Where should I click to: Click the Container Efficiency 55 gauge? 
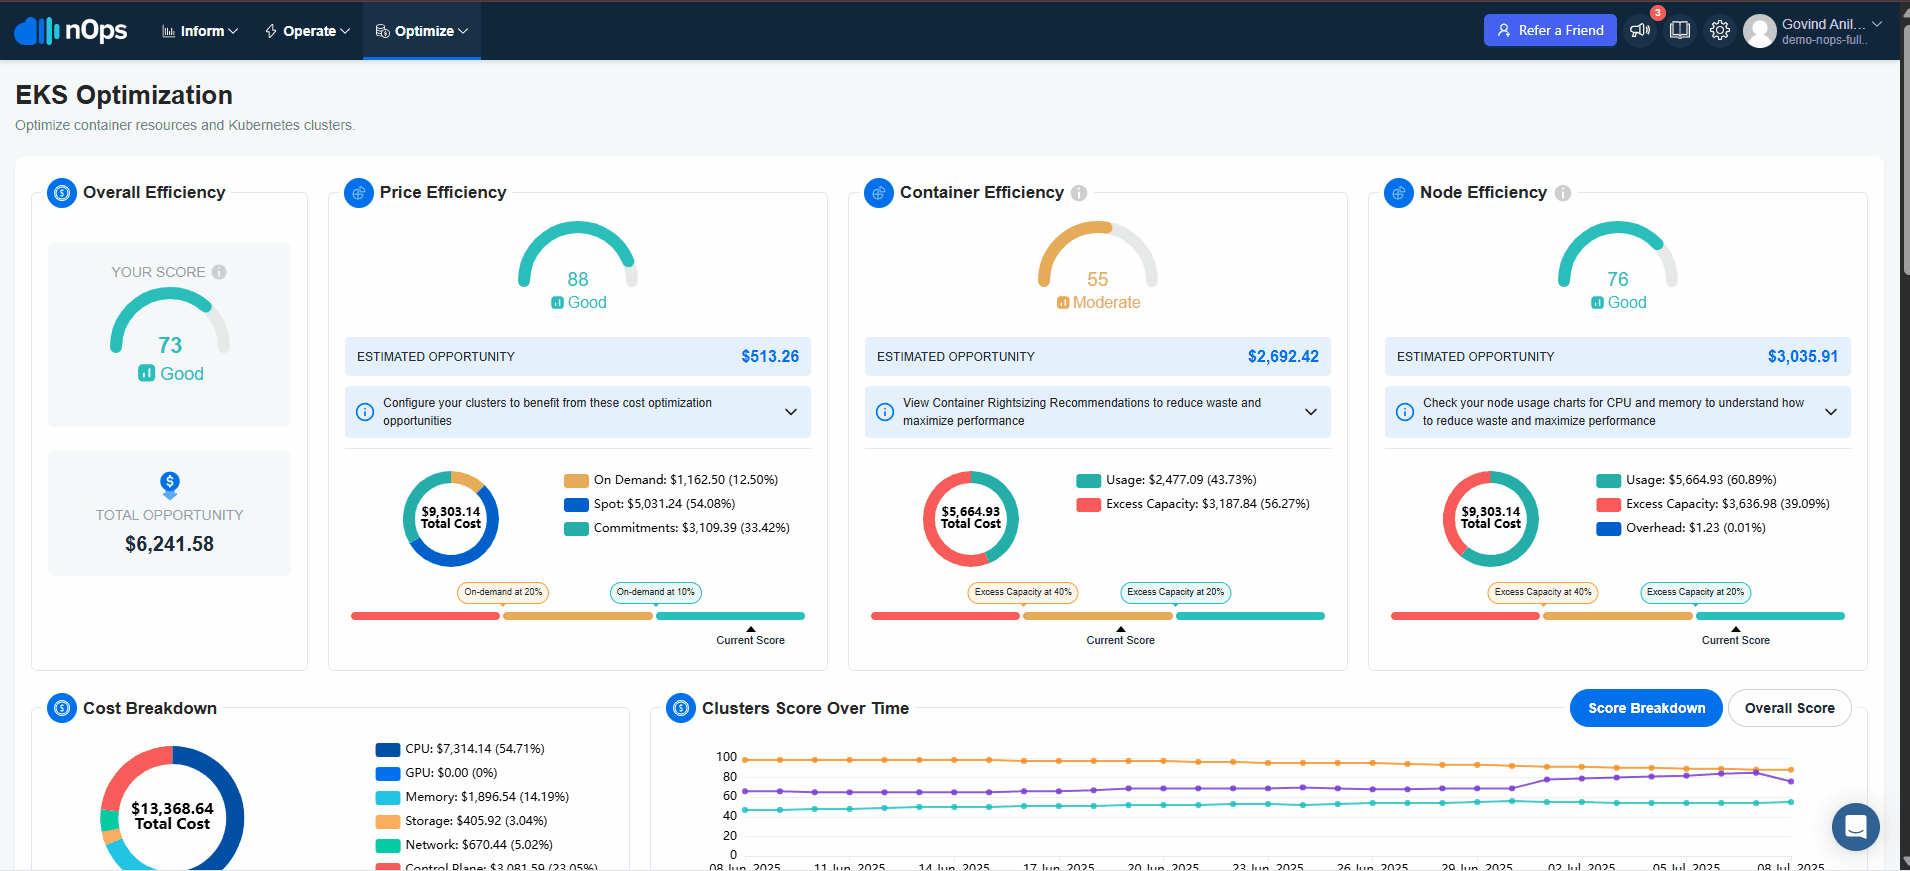(x=1098, y=255)
